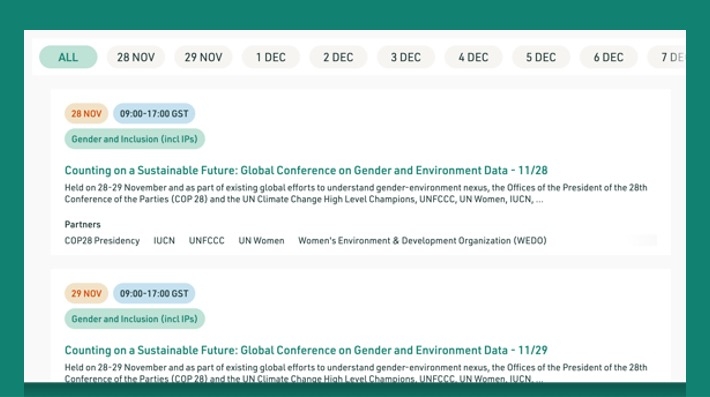Filter events by 28 NOV tab

click(x=136, y=57)
